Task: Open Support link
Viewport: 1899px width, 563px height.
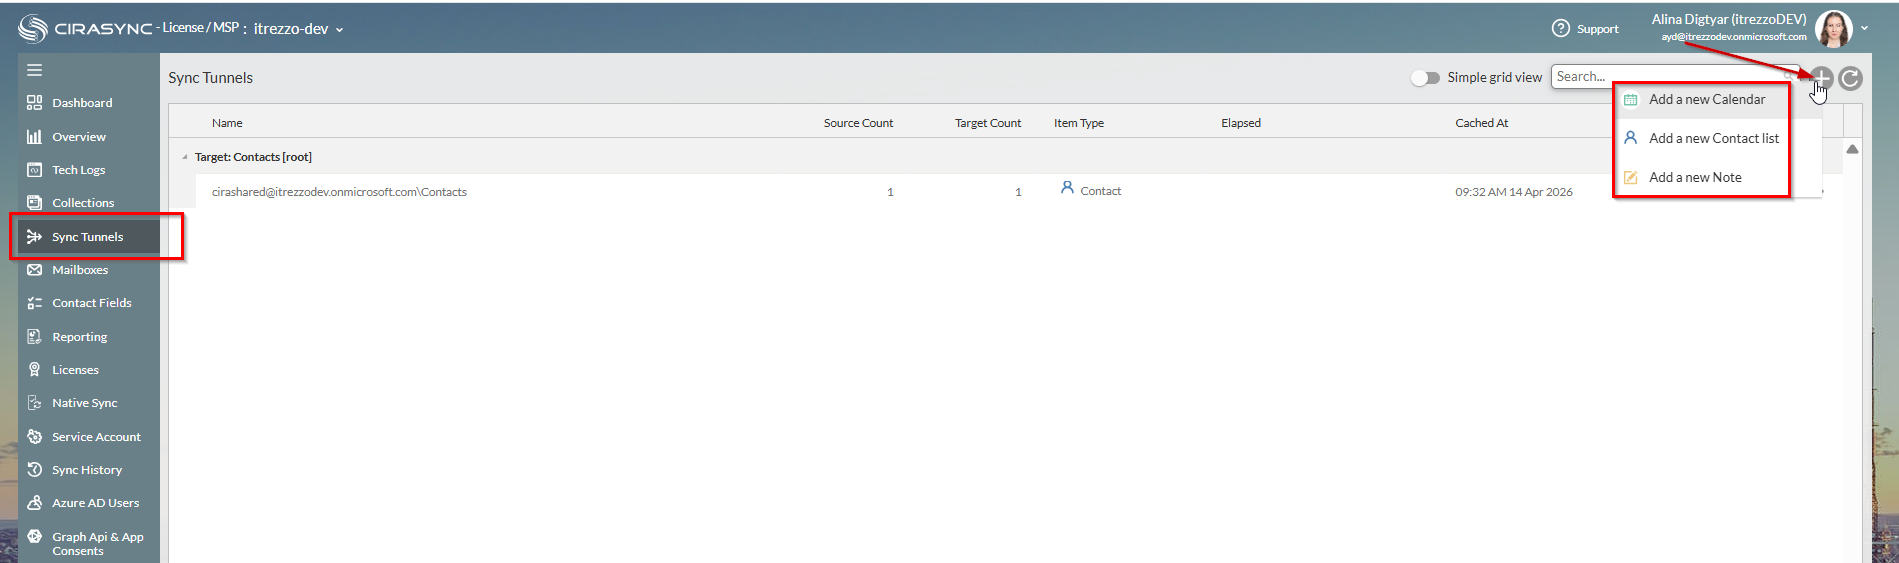Action: (x=1597, y=29)
